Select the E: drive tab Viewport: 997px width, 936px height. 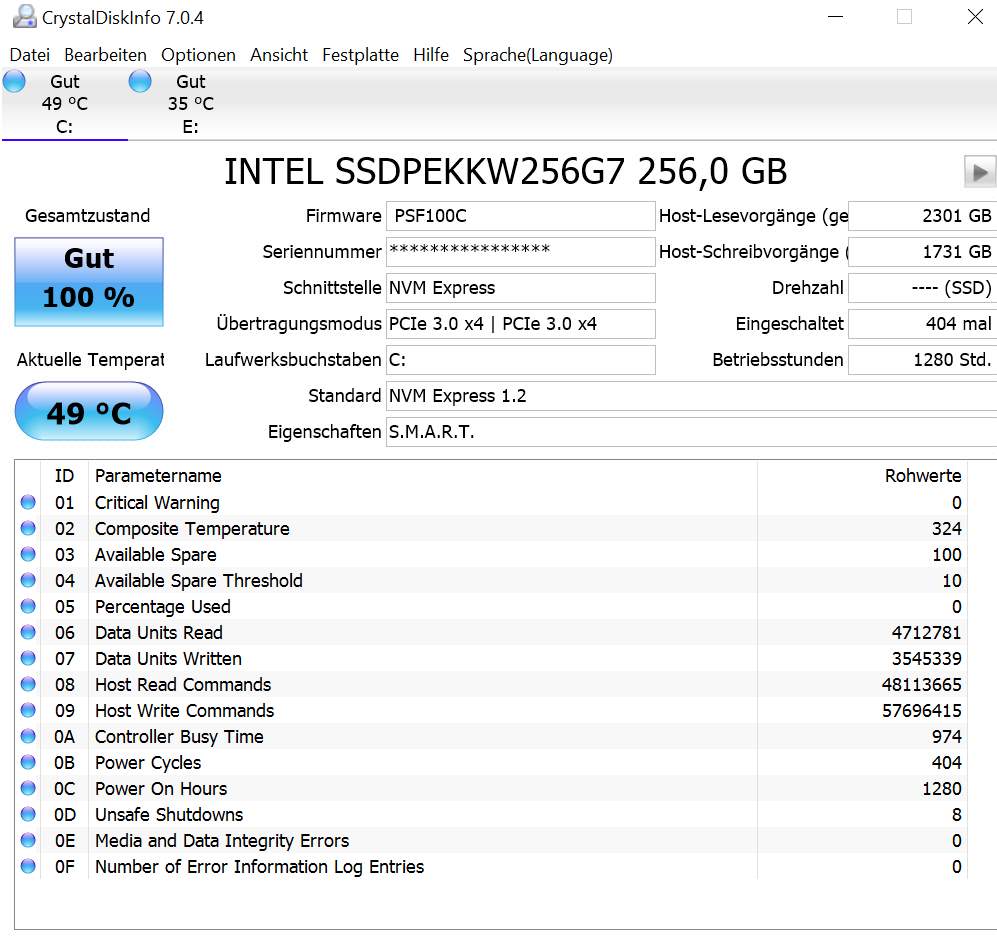[x=191, y=104]
